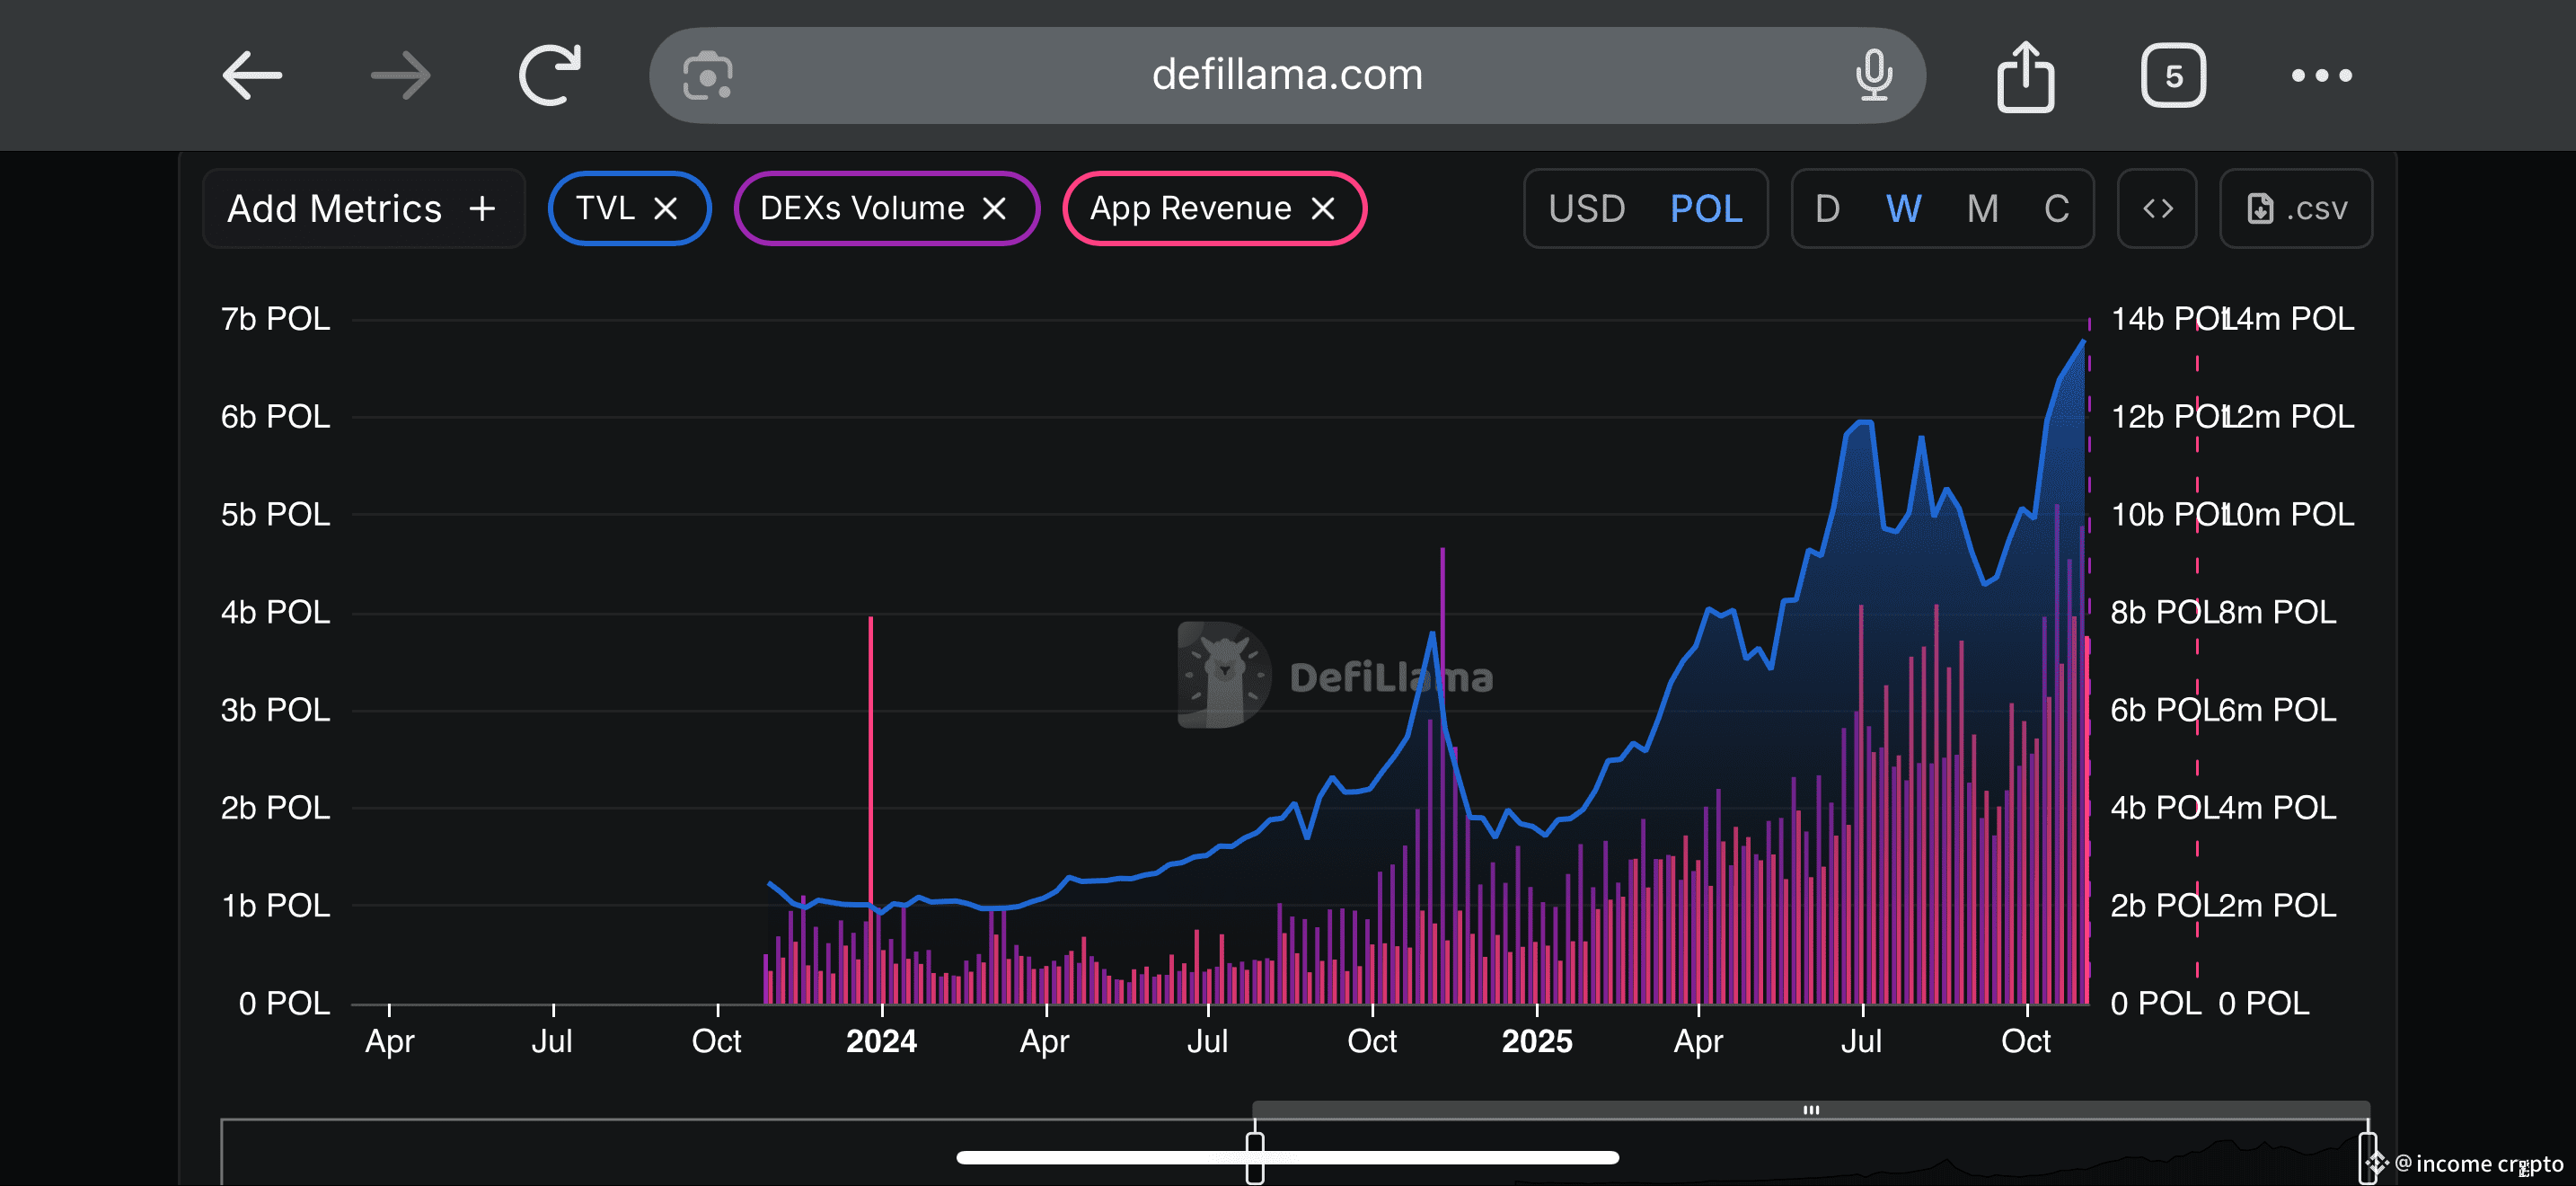Open the three-dot browser menu
Viewport: 2576px width, 1186px height.
pos(2321,76)
